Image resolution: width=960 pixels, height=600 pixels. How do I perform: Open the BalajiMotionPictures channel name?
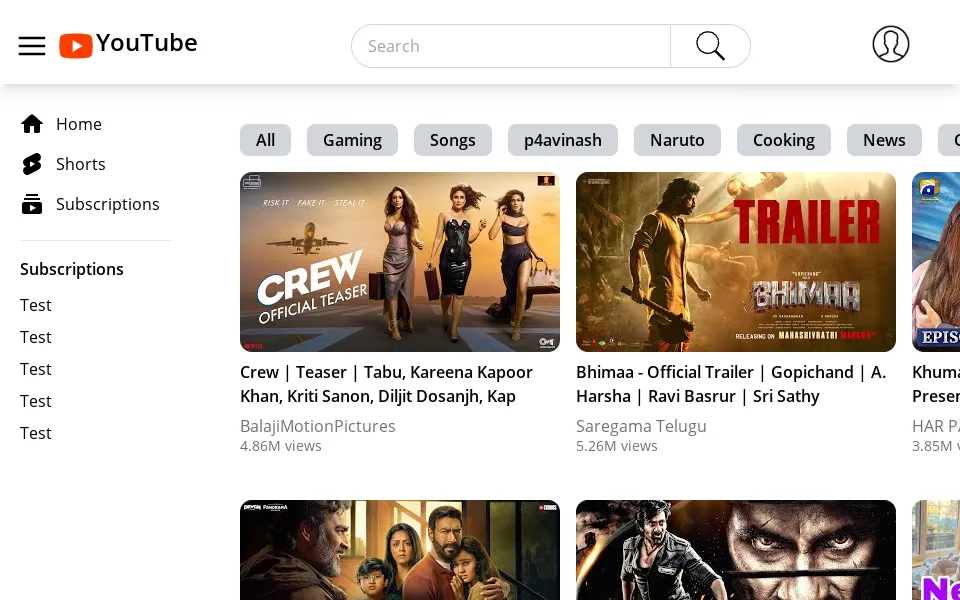pyautogui.click(x=318, y=426)
